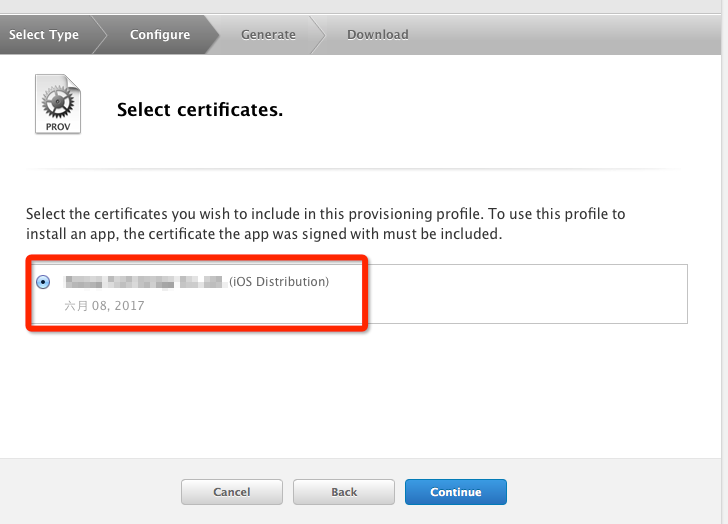The width and height of the screenshot is (728, 524).
Task: Click the Back button
Action: (x=344, y=492)
